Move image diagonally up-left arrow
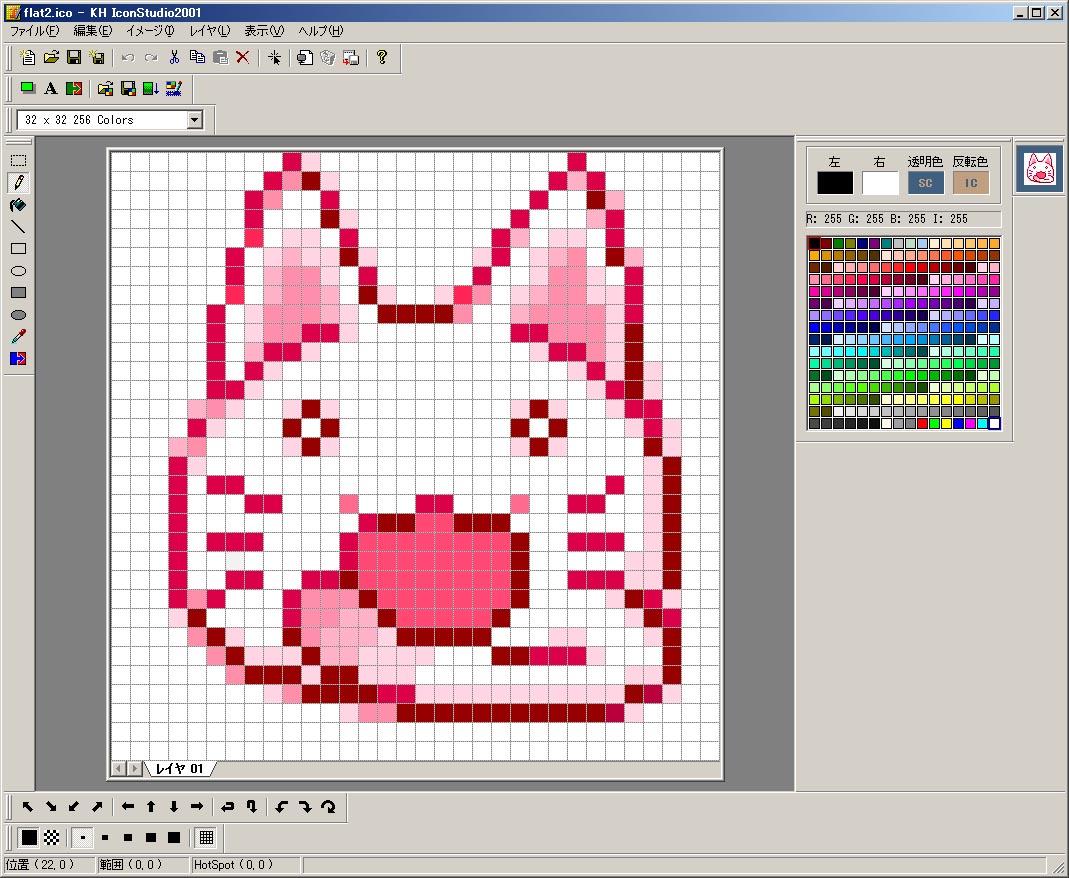Screen dimensions: 1069x878 [28, 806]
